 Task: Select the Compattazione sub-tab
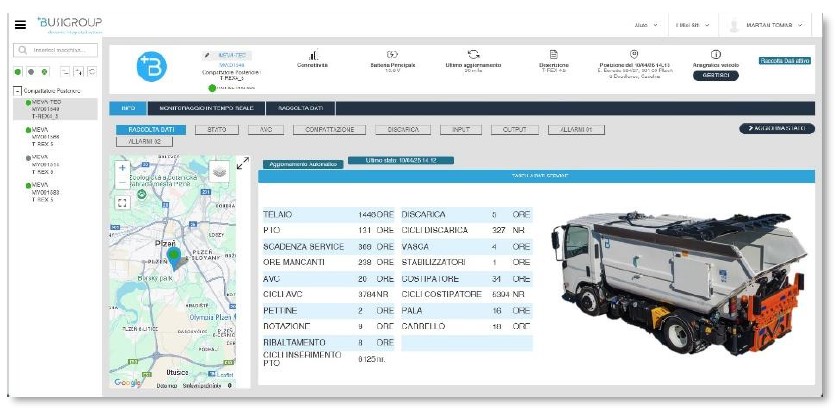[330, 129]
